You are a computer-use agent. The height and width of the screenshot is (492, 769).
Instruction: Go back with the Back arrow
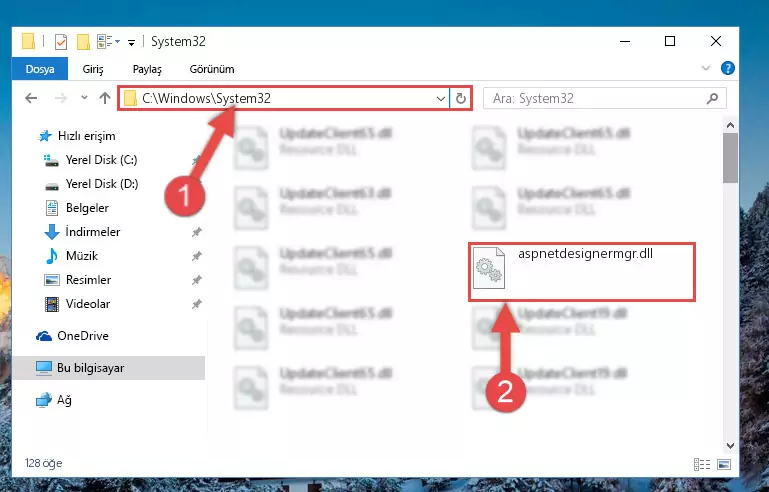click(31, 98)
